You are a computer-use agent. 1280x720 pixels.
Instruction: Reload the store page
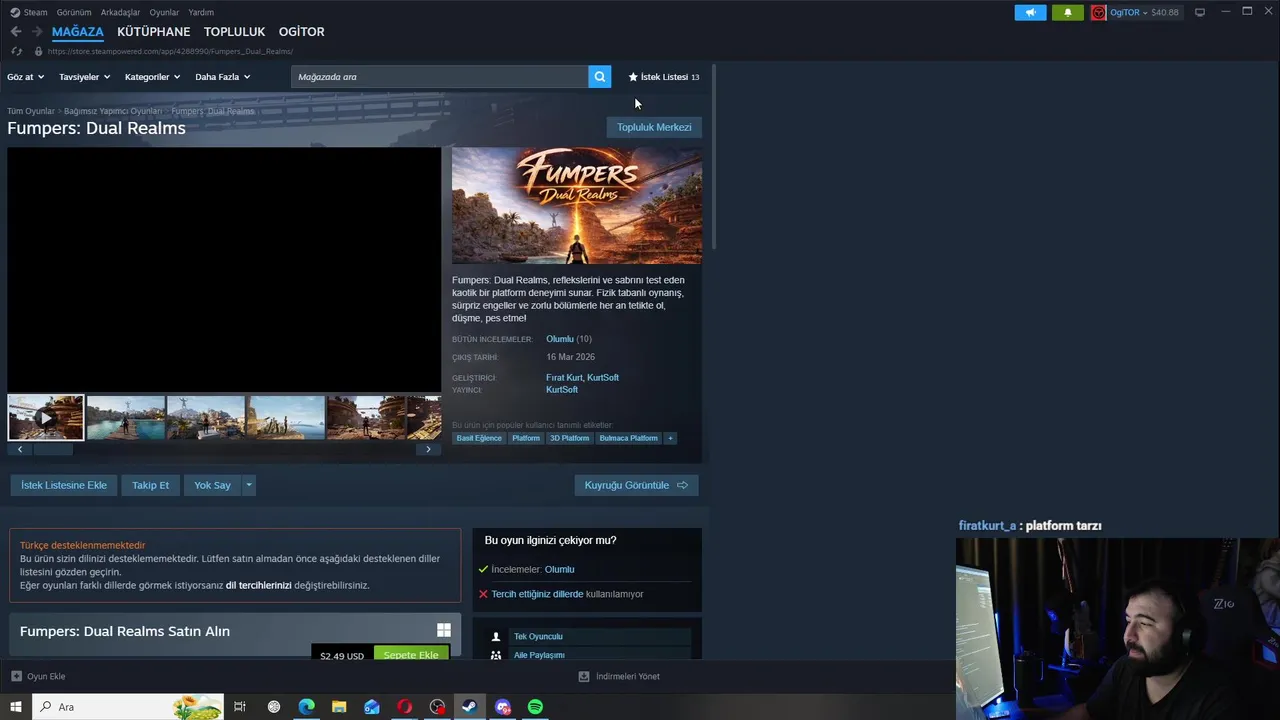tap(16, 51)
